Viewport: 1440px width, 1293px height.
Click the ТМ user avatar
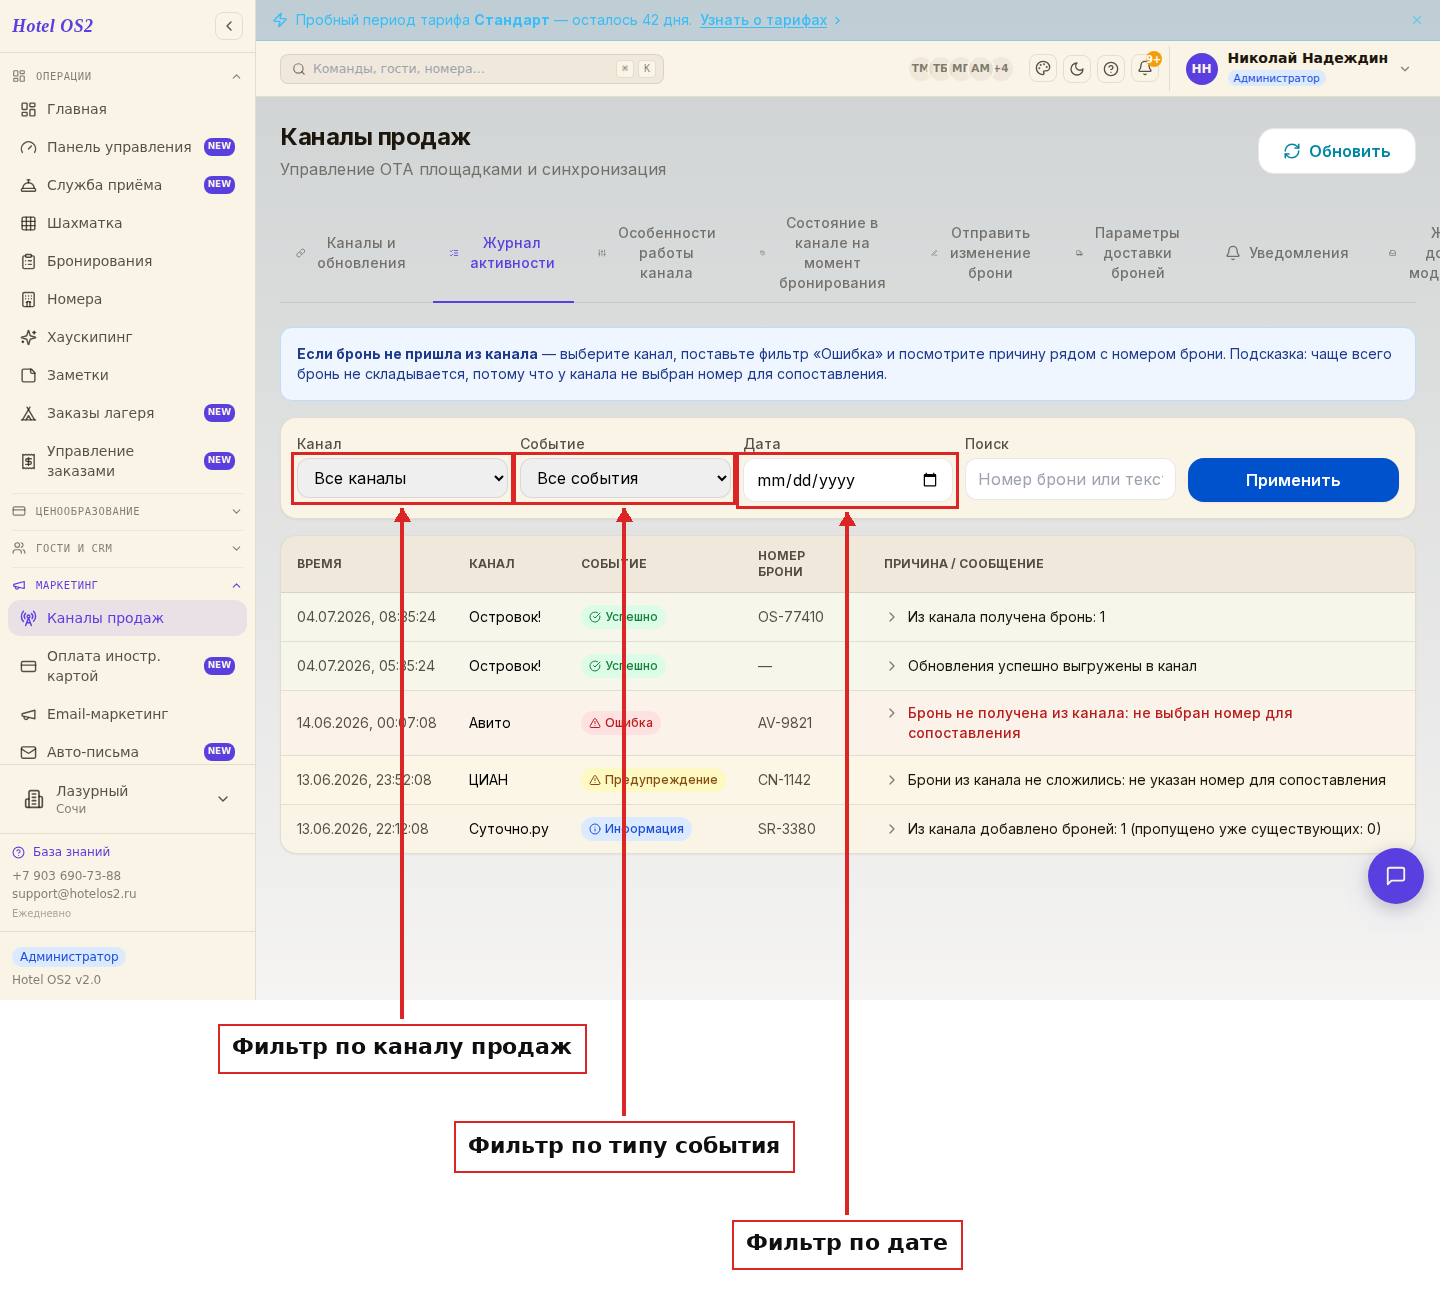[x=920, y=69]
